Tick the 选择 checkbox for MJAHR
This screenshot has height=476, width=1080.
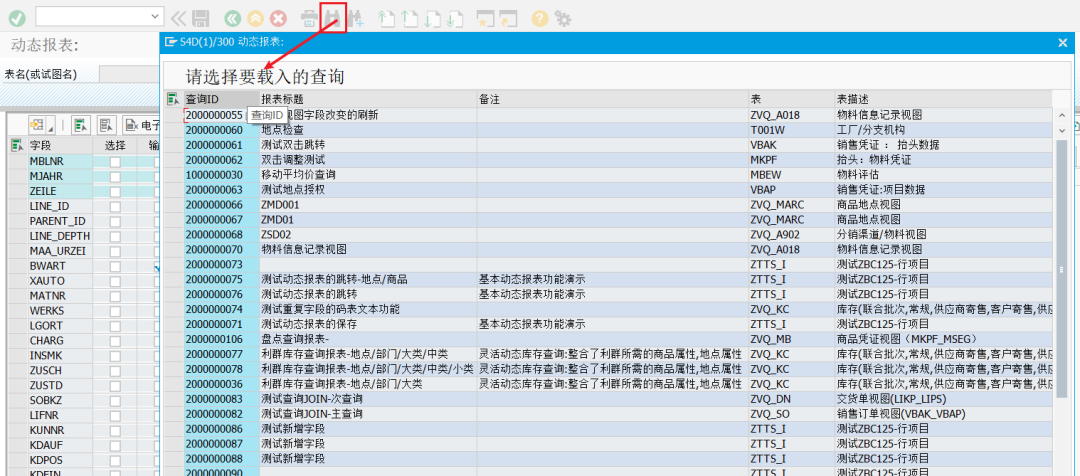tap(115, 176)
